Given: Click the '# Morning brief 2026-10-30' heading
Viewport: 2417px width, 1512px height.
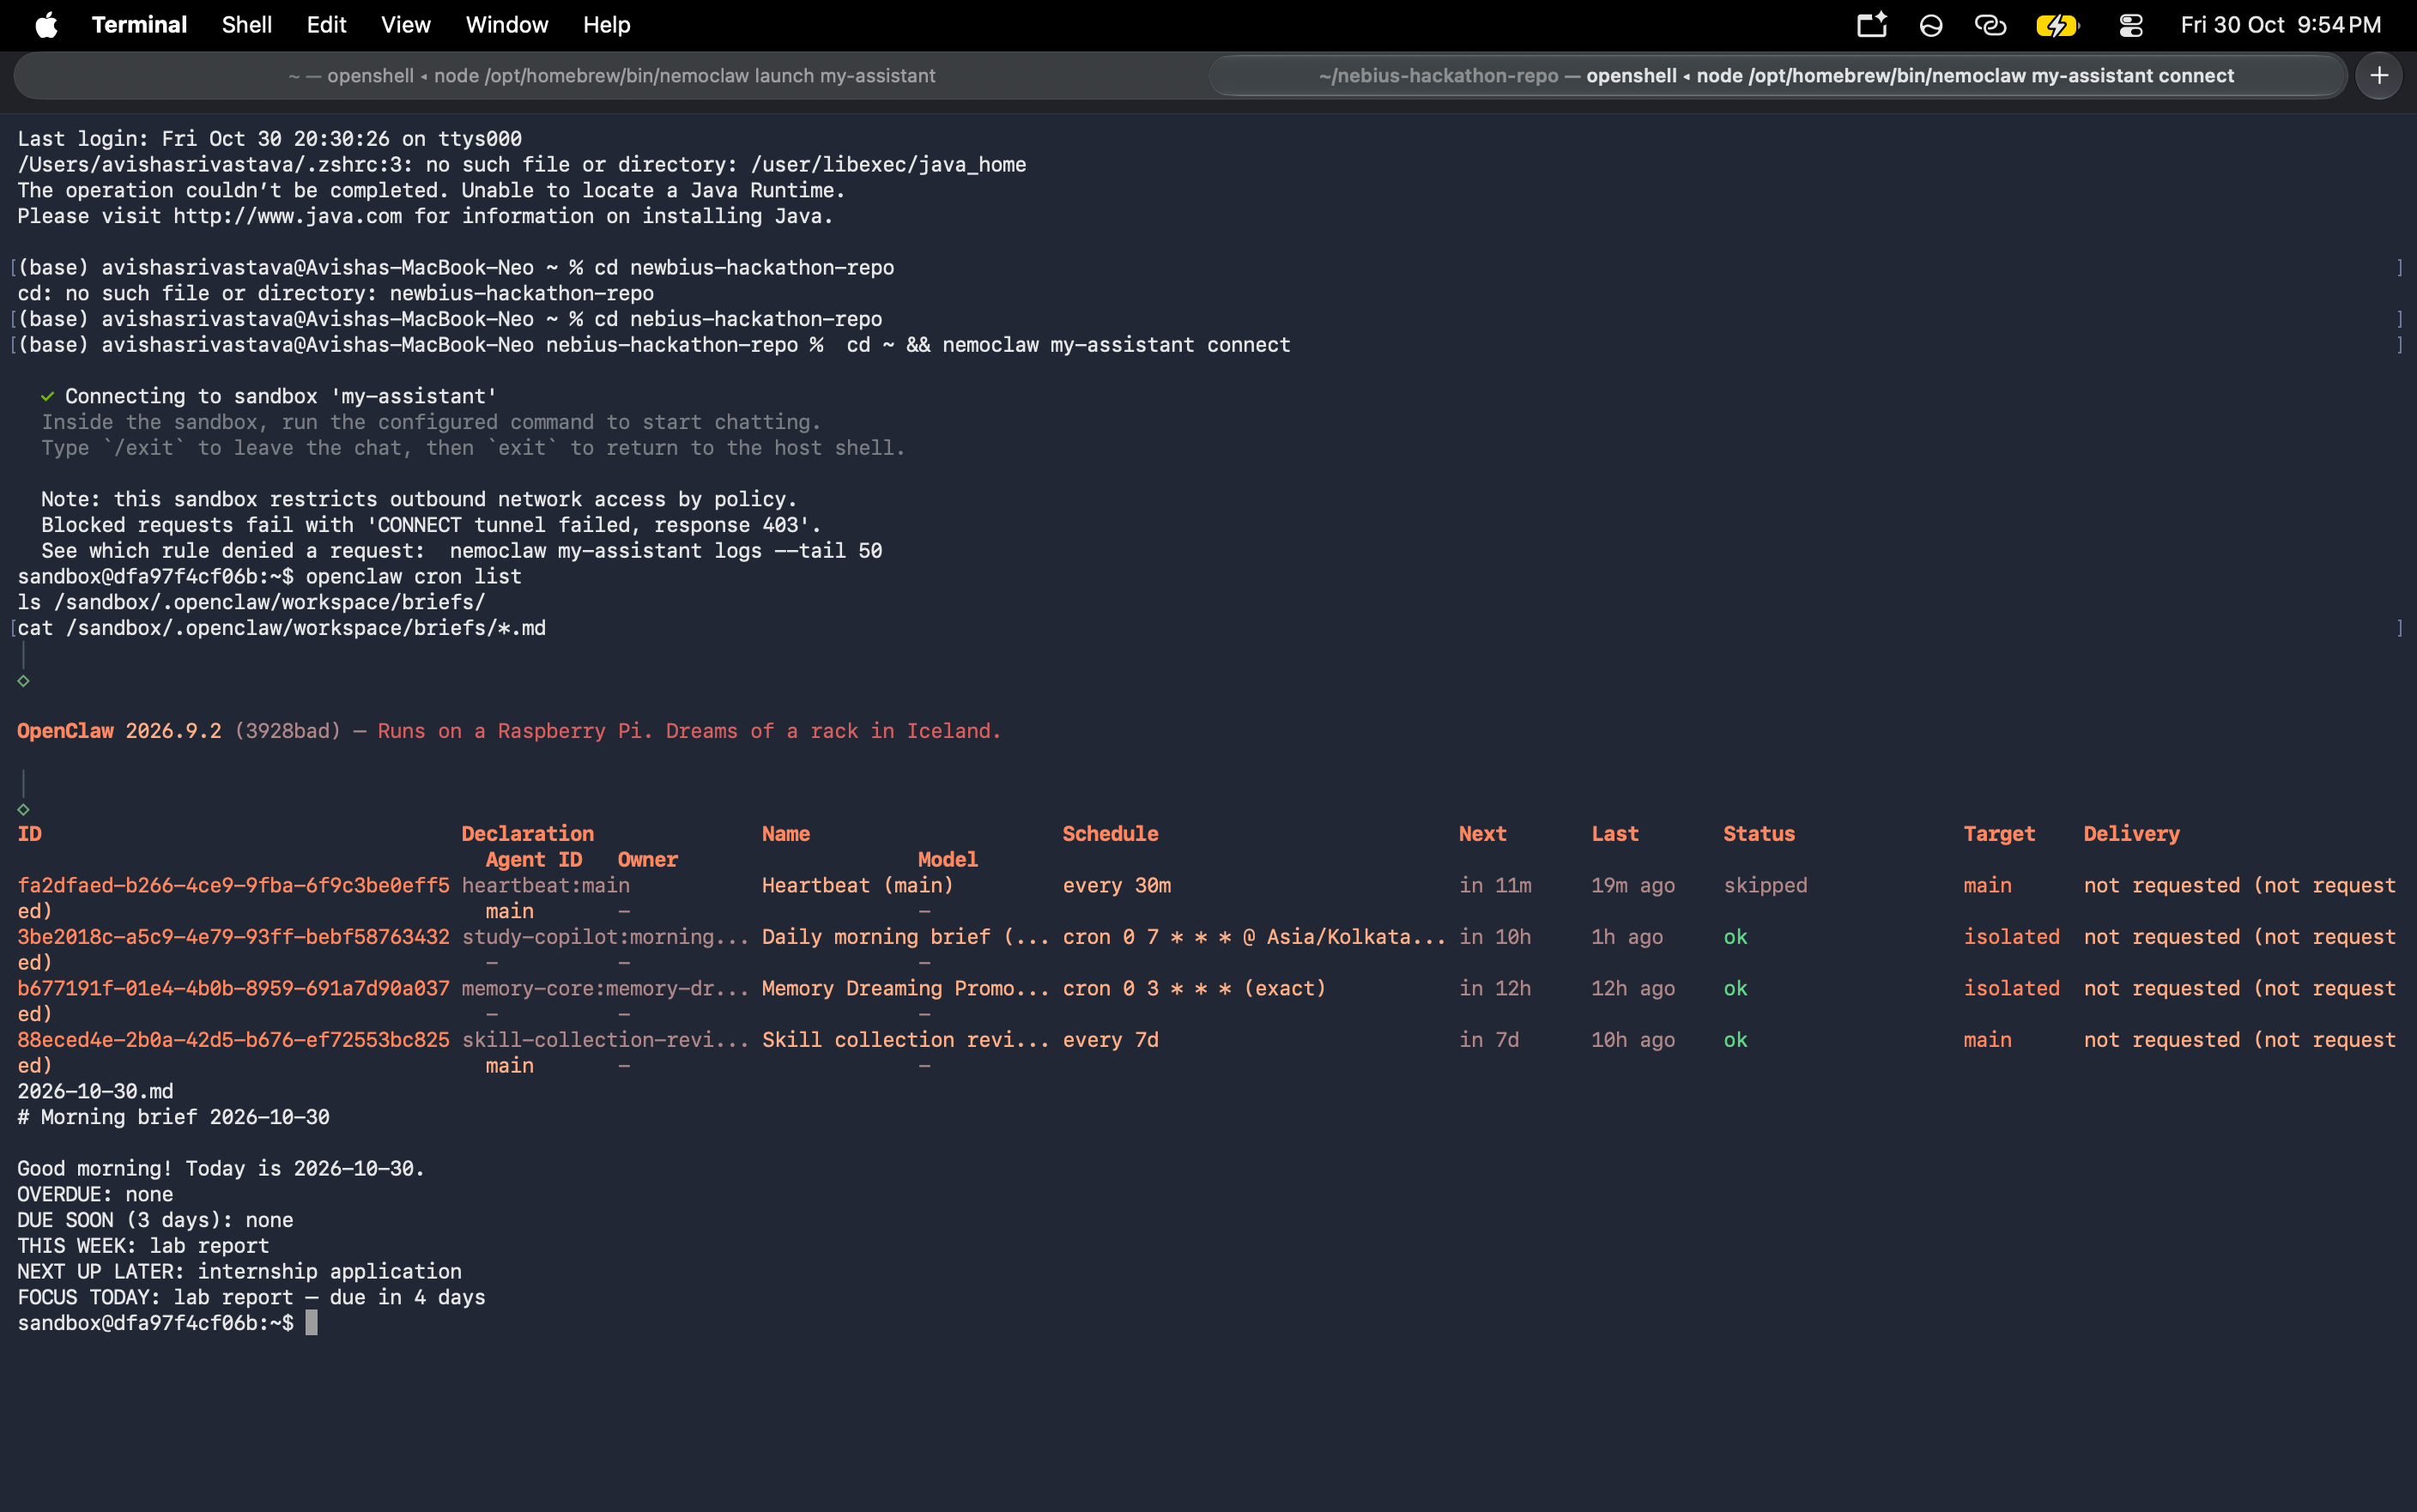Looking at the screenshot, I should coord(173,1117).
